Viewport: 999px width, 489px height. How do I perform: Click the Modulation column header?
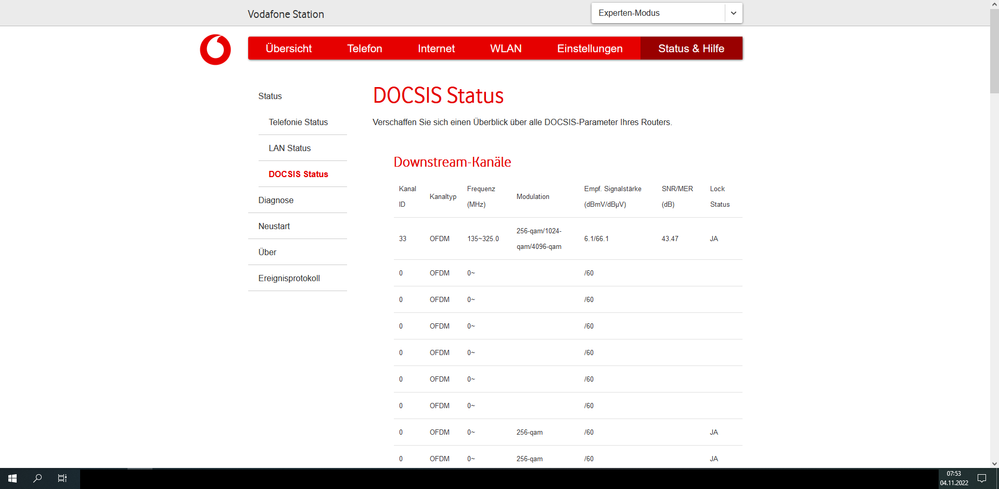tap(533, 197)
